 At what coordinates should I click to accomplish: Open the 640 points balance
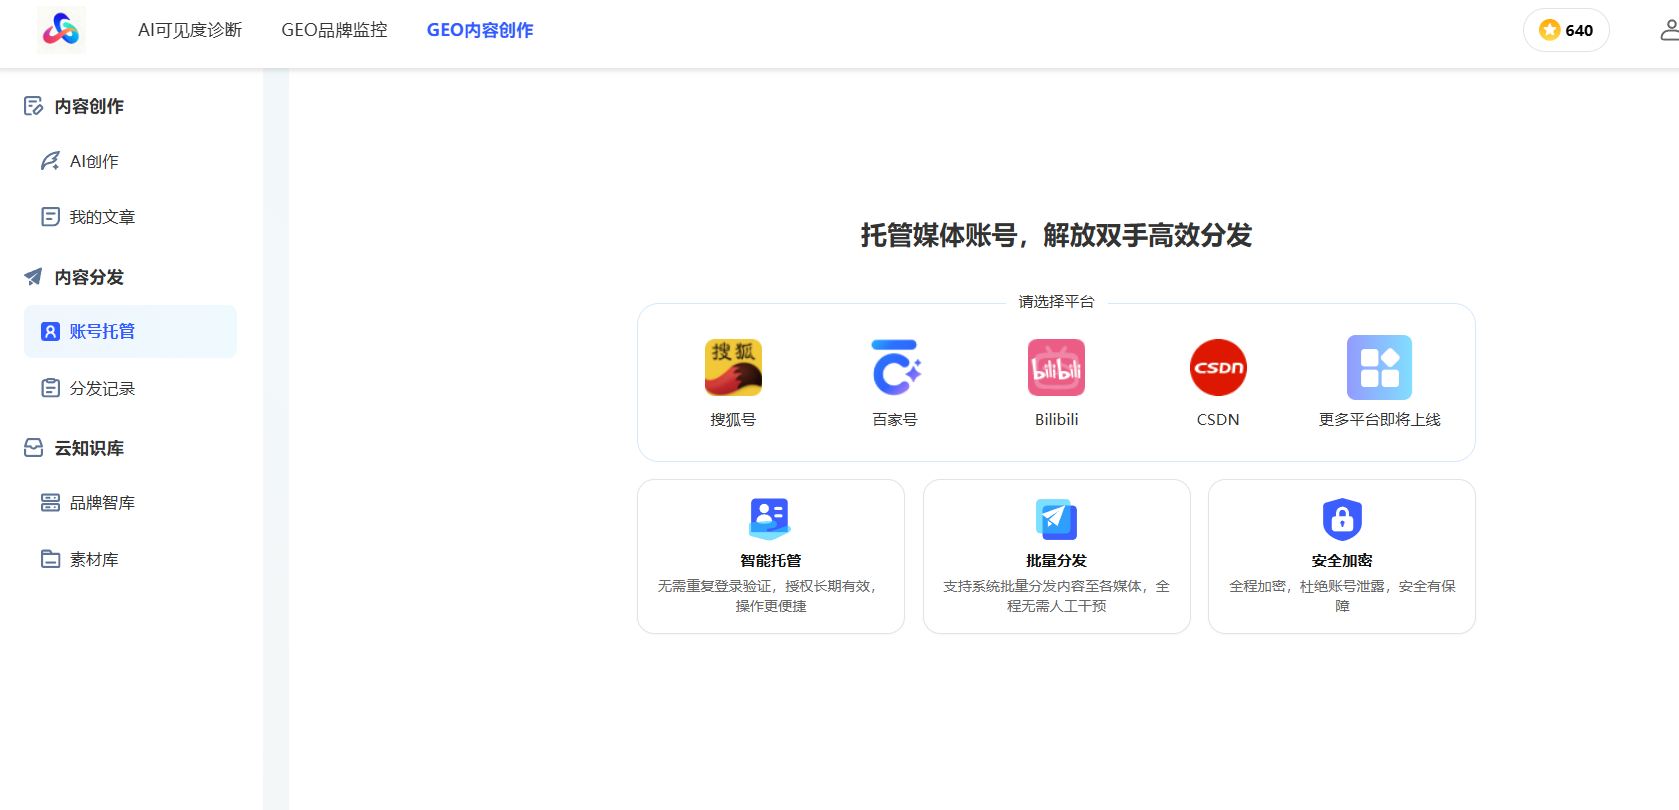point(1566,30)
